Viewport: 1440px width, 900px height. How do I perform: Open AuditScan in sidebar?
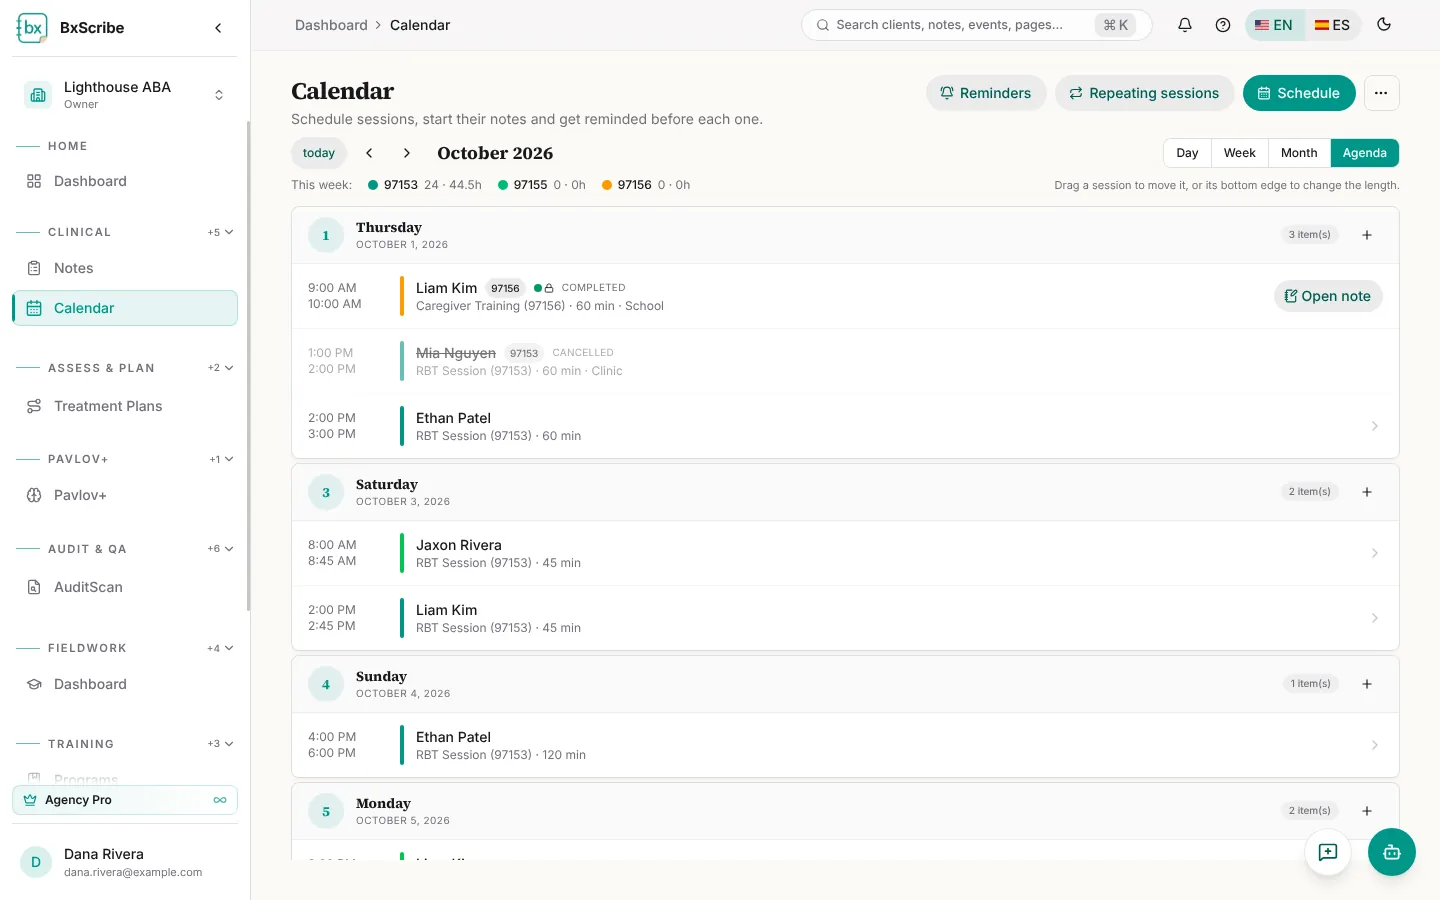point(125,587)
